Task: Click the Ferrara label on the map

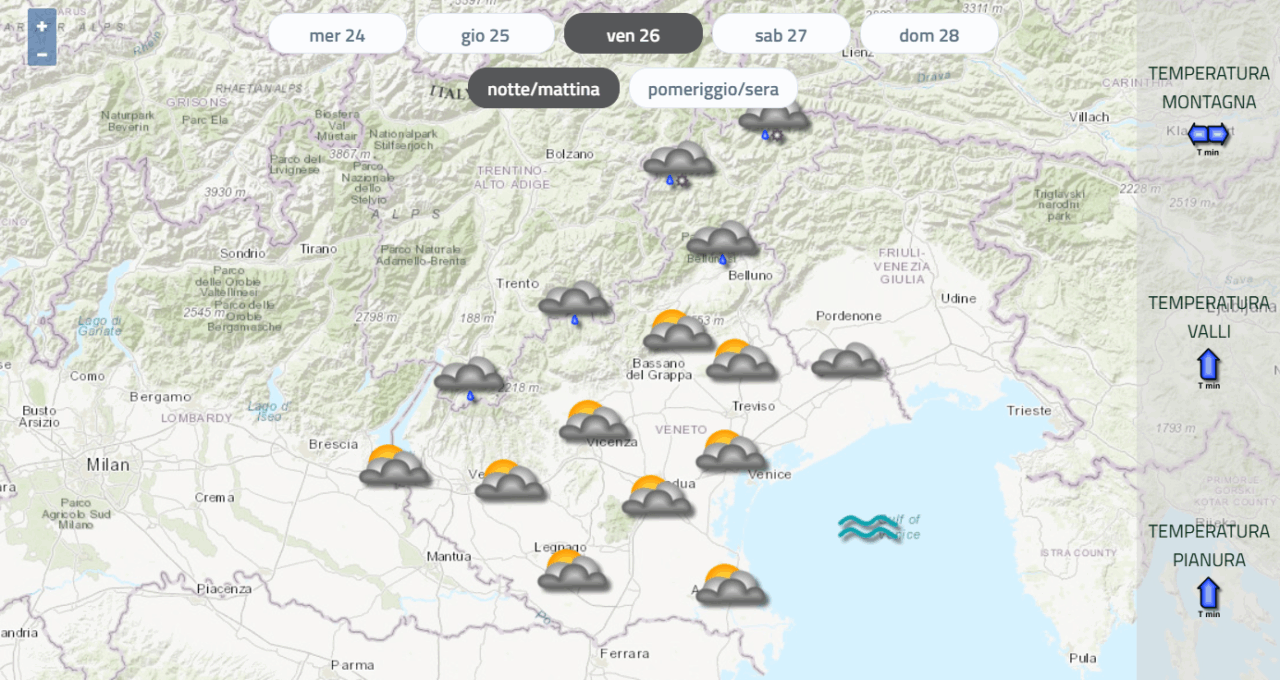Action: [625, 654]
